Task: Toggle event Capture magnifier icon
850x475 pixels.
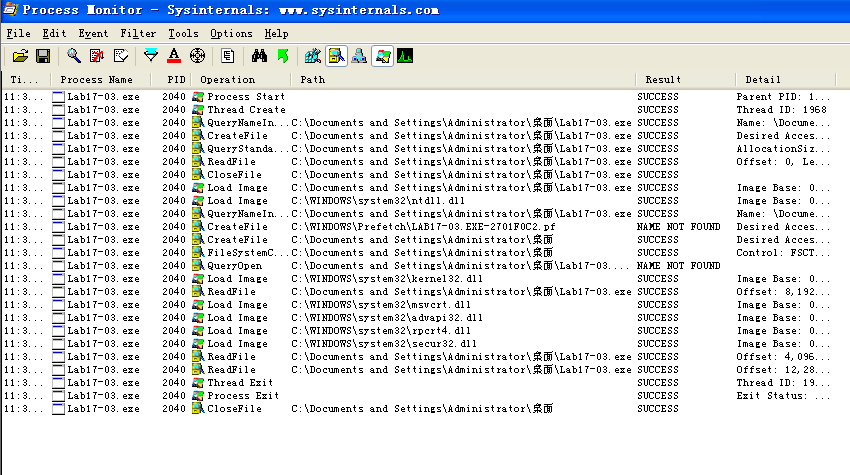Action: 74,56
